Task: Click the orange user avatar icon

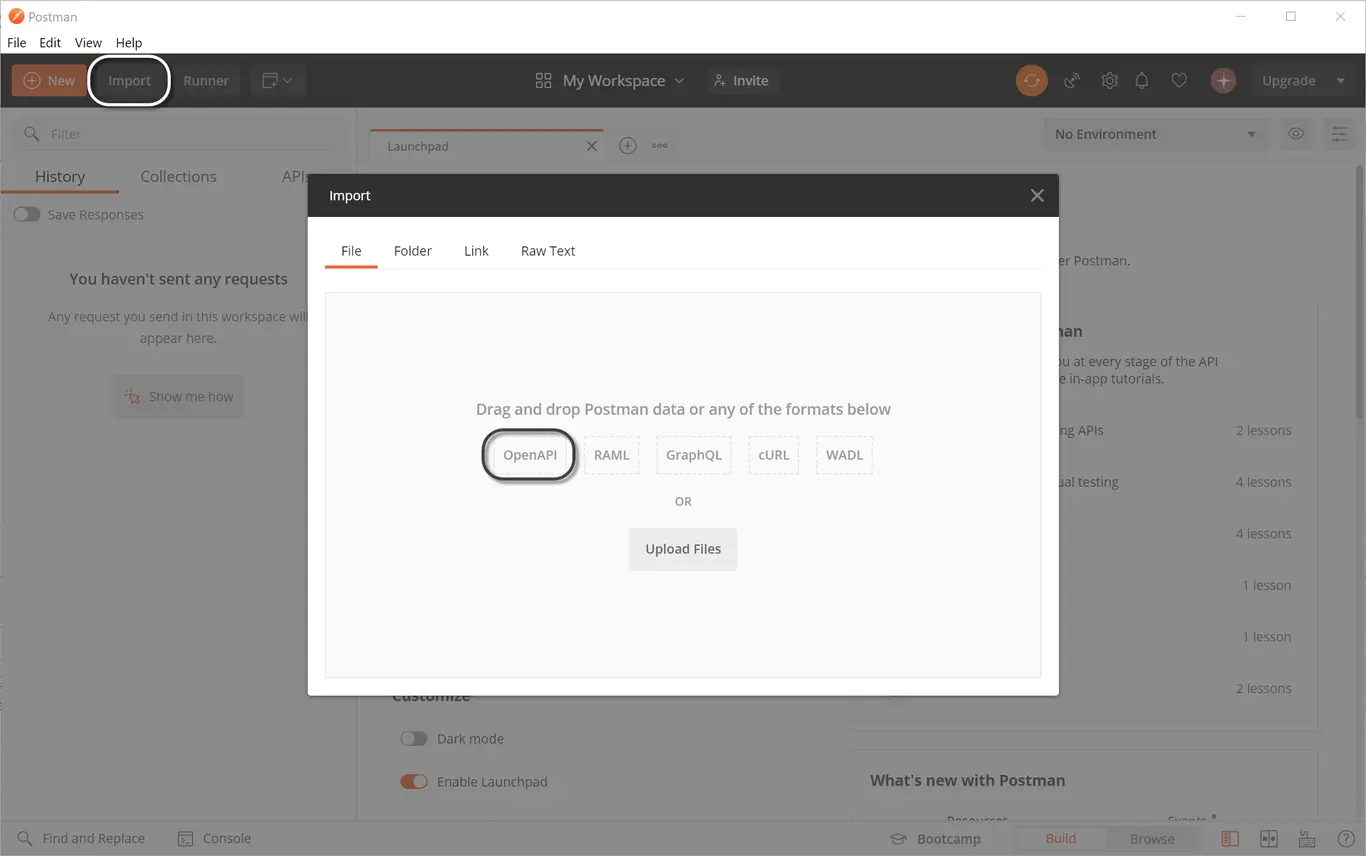Action: 1223,81
